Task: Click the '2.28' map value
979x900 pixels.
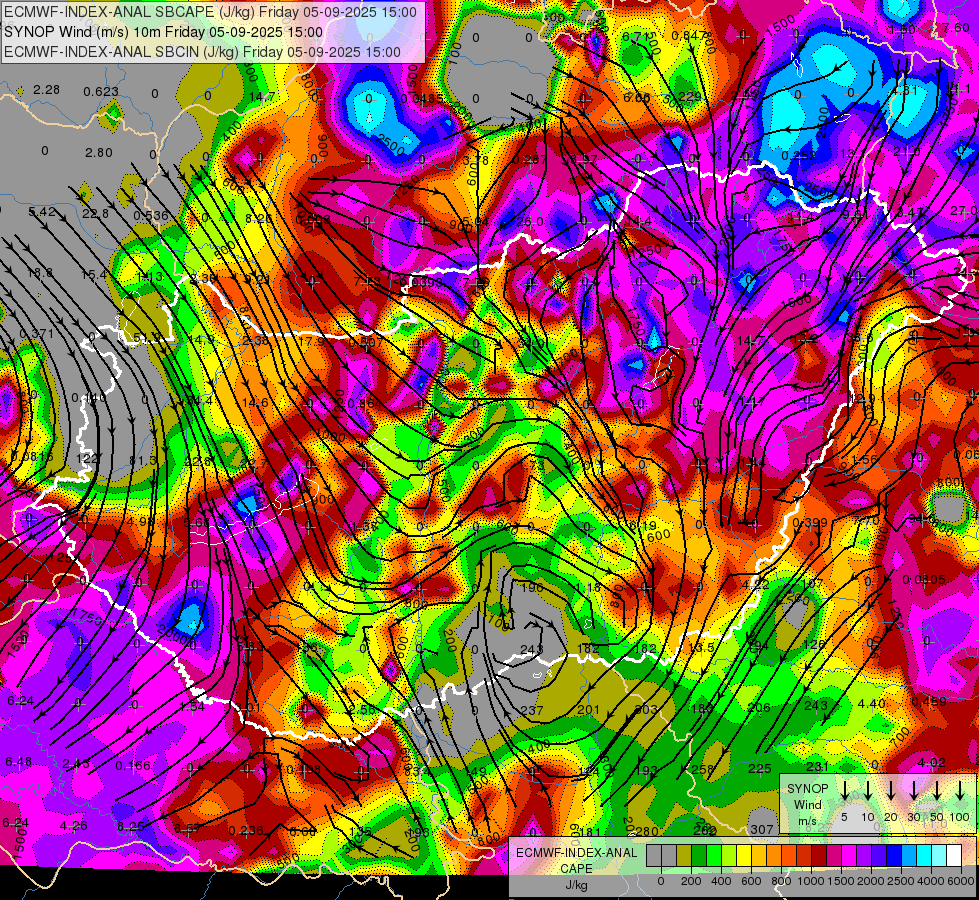Action: [46, 90]
